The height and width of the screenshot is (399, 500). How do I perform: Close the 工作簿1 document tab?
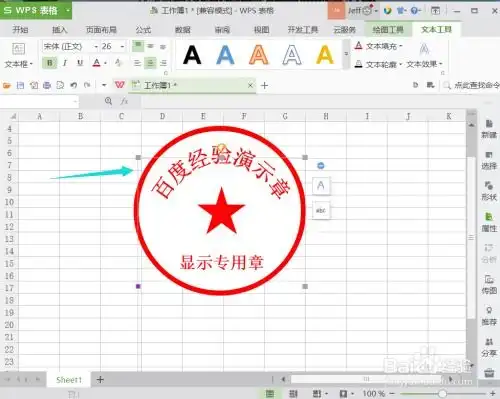click(250, 86)
